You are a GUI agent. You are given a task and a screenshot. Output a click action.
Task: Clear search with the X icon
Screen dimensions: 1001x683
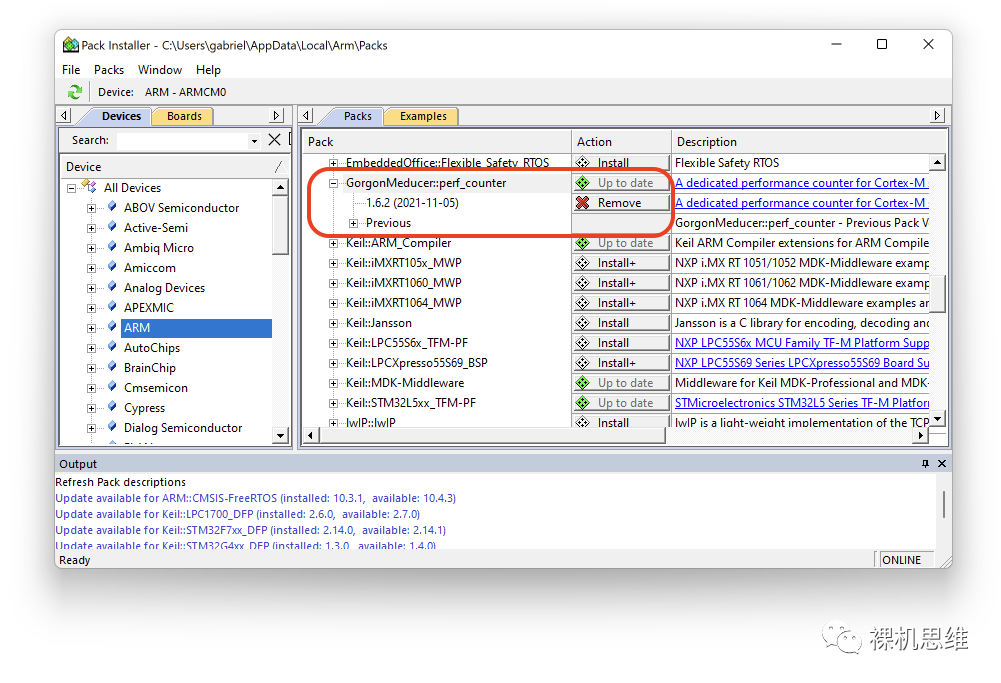(x=274, y=141)
